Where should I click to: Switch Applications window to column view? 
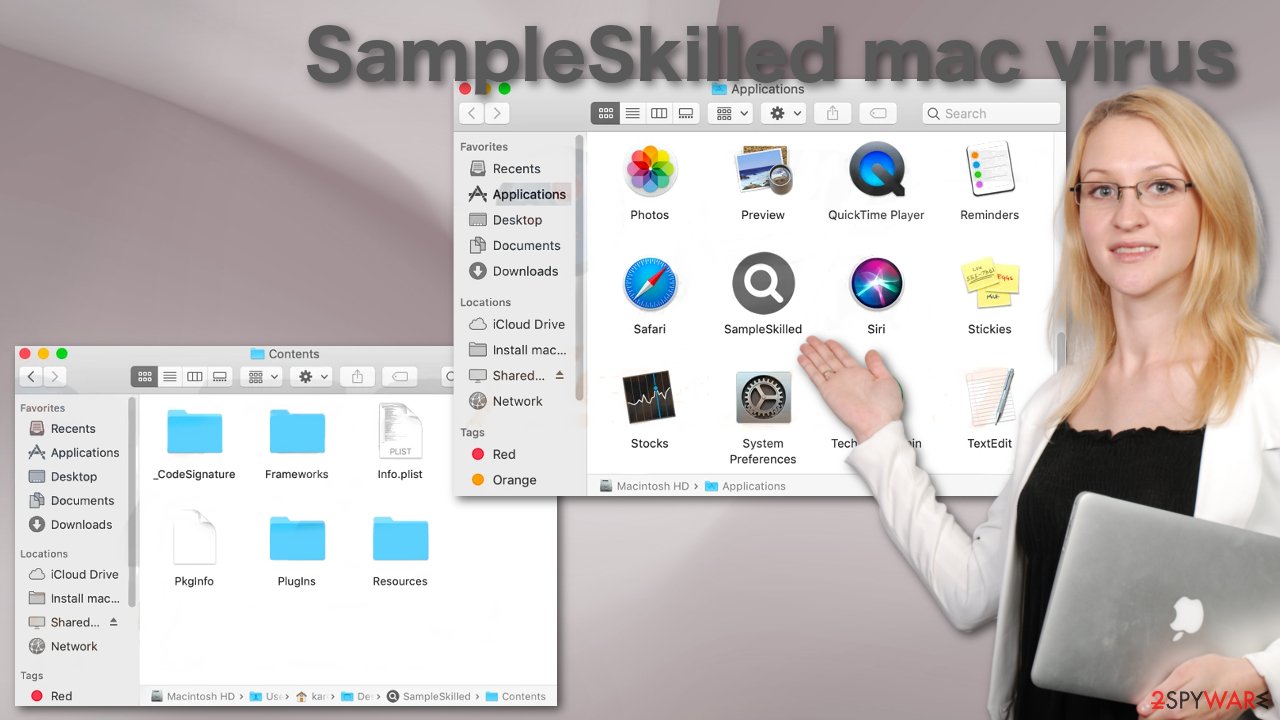point(659,114)
